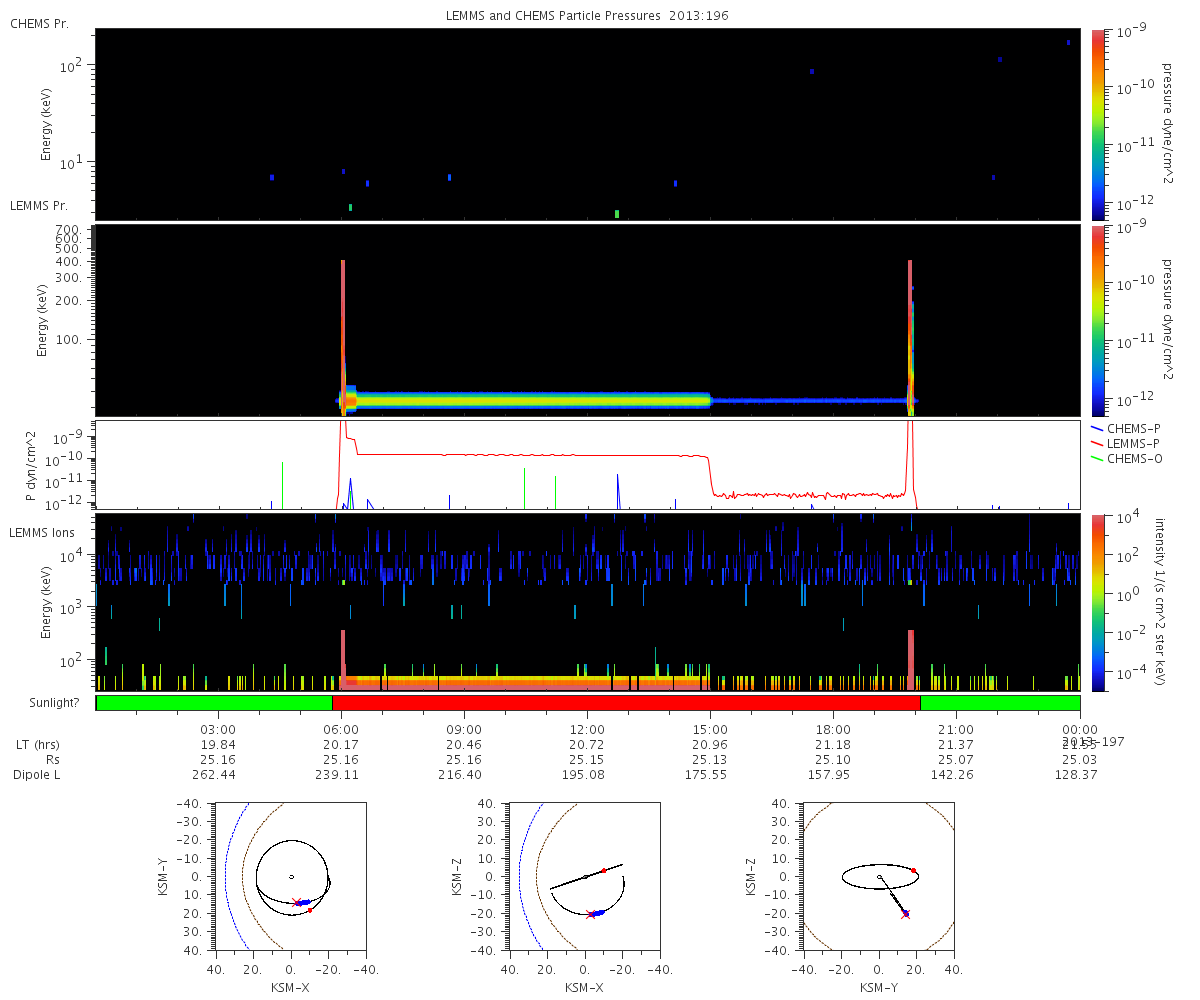Click the red Sunlight bar segment
The height and width of the screenshot is (1000, 1200).
[x=626, y=703]
